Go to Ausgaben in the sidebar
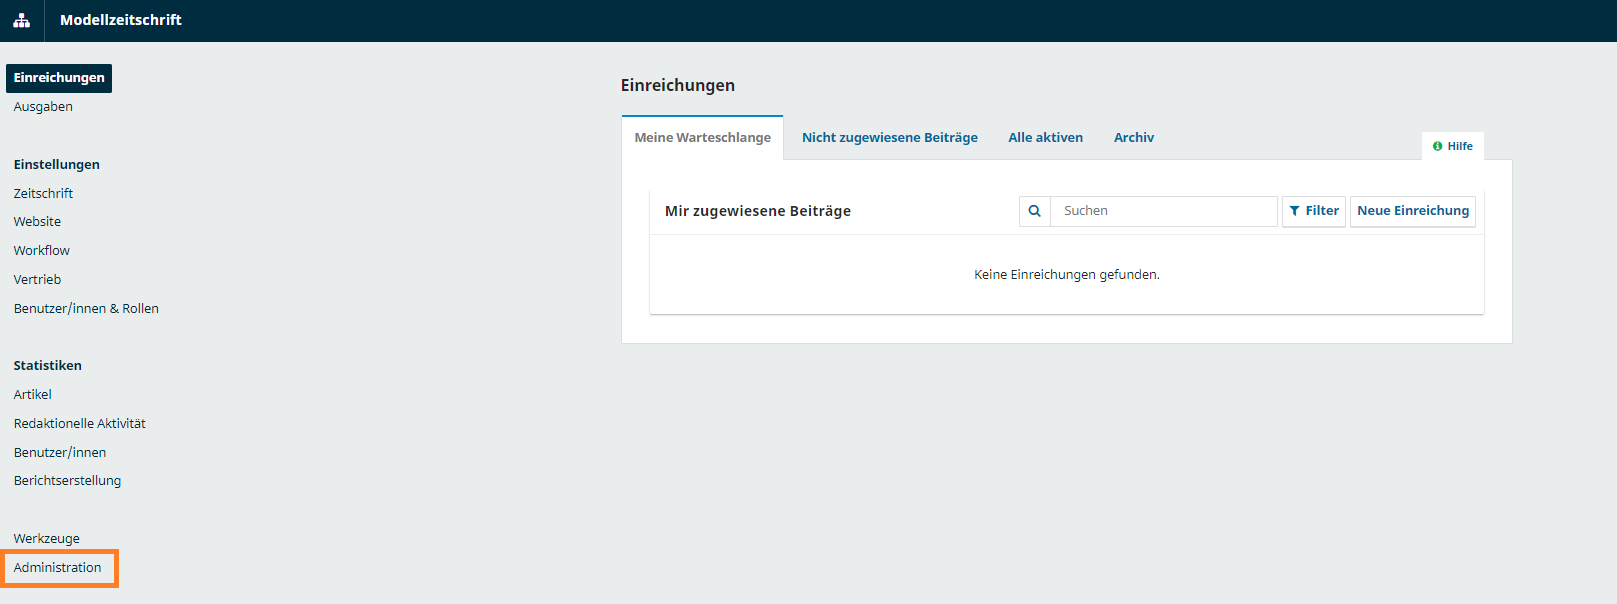Viewport: 1617px width, 604px height. pyautogui.click(x=43, y=107)
